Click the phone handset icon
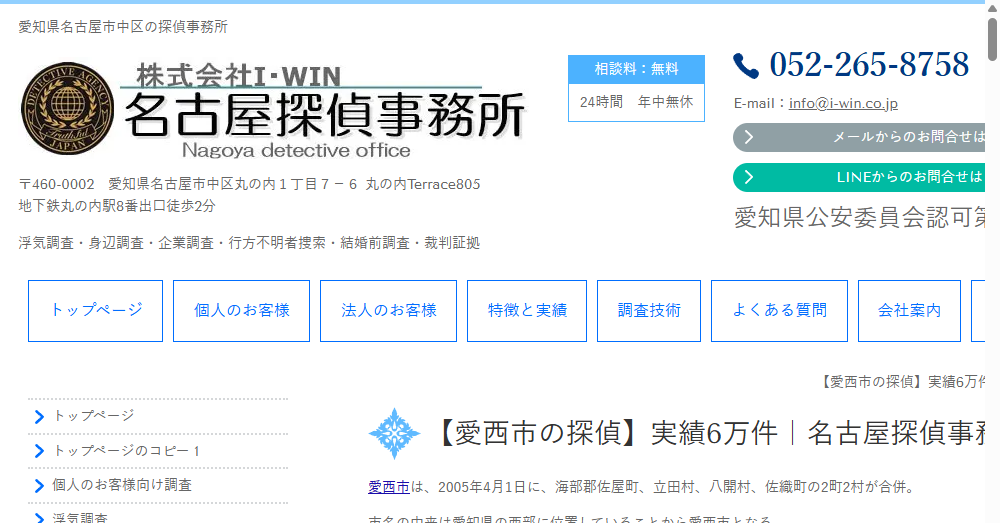This screenshot has height=523, width=1000. (x=746, y=66)
